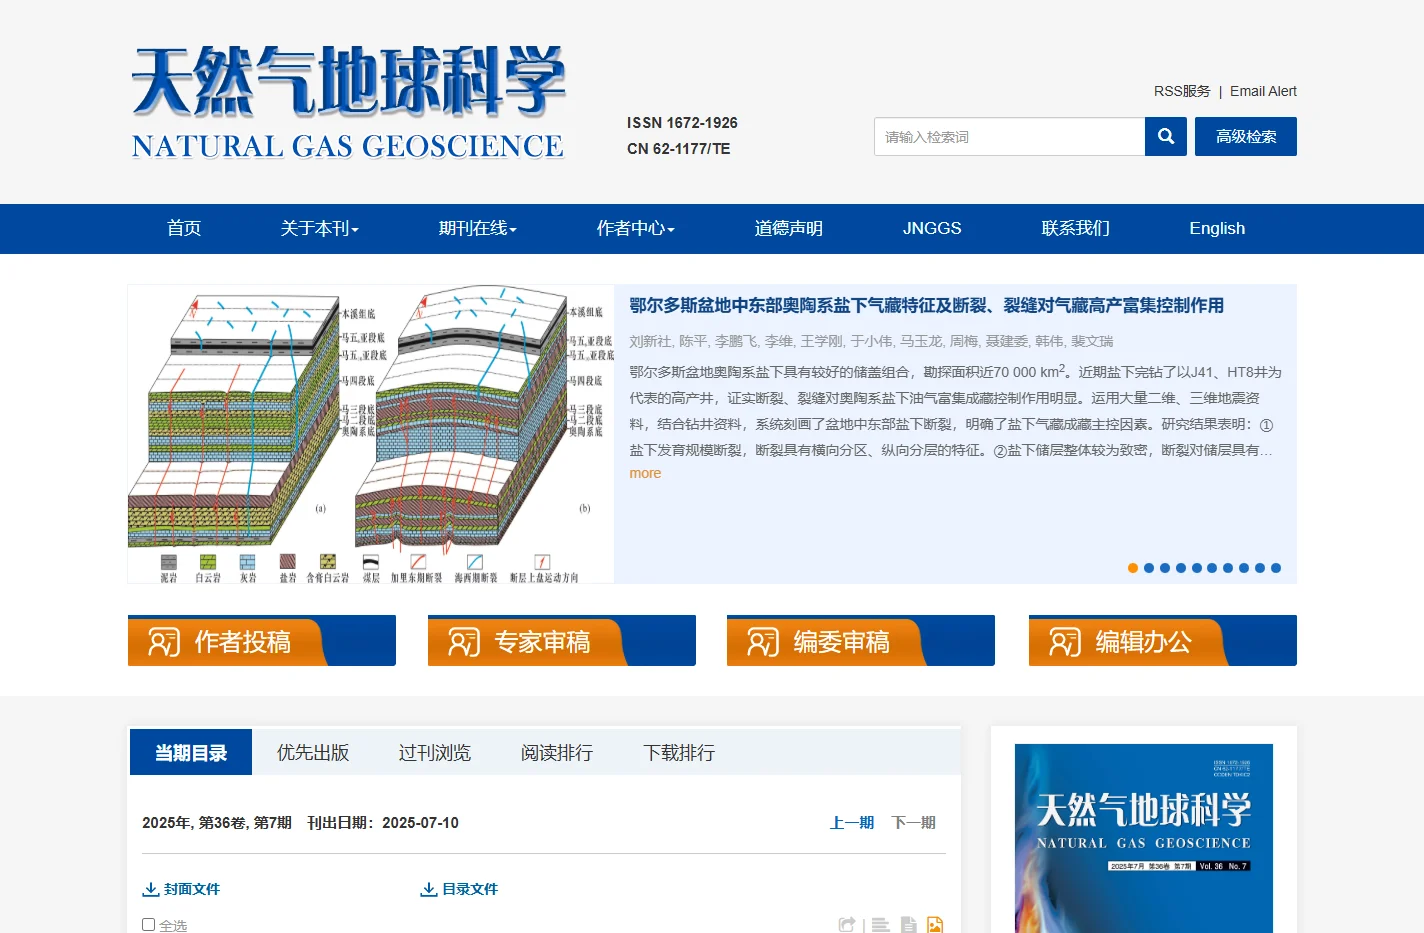Click the text CN 62-1177/TE
The height and width of the screenshot is (933, 1424).
679,149
